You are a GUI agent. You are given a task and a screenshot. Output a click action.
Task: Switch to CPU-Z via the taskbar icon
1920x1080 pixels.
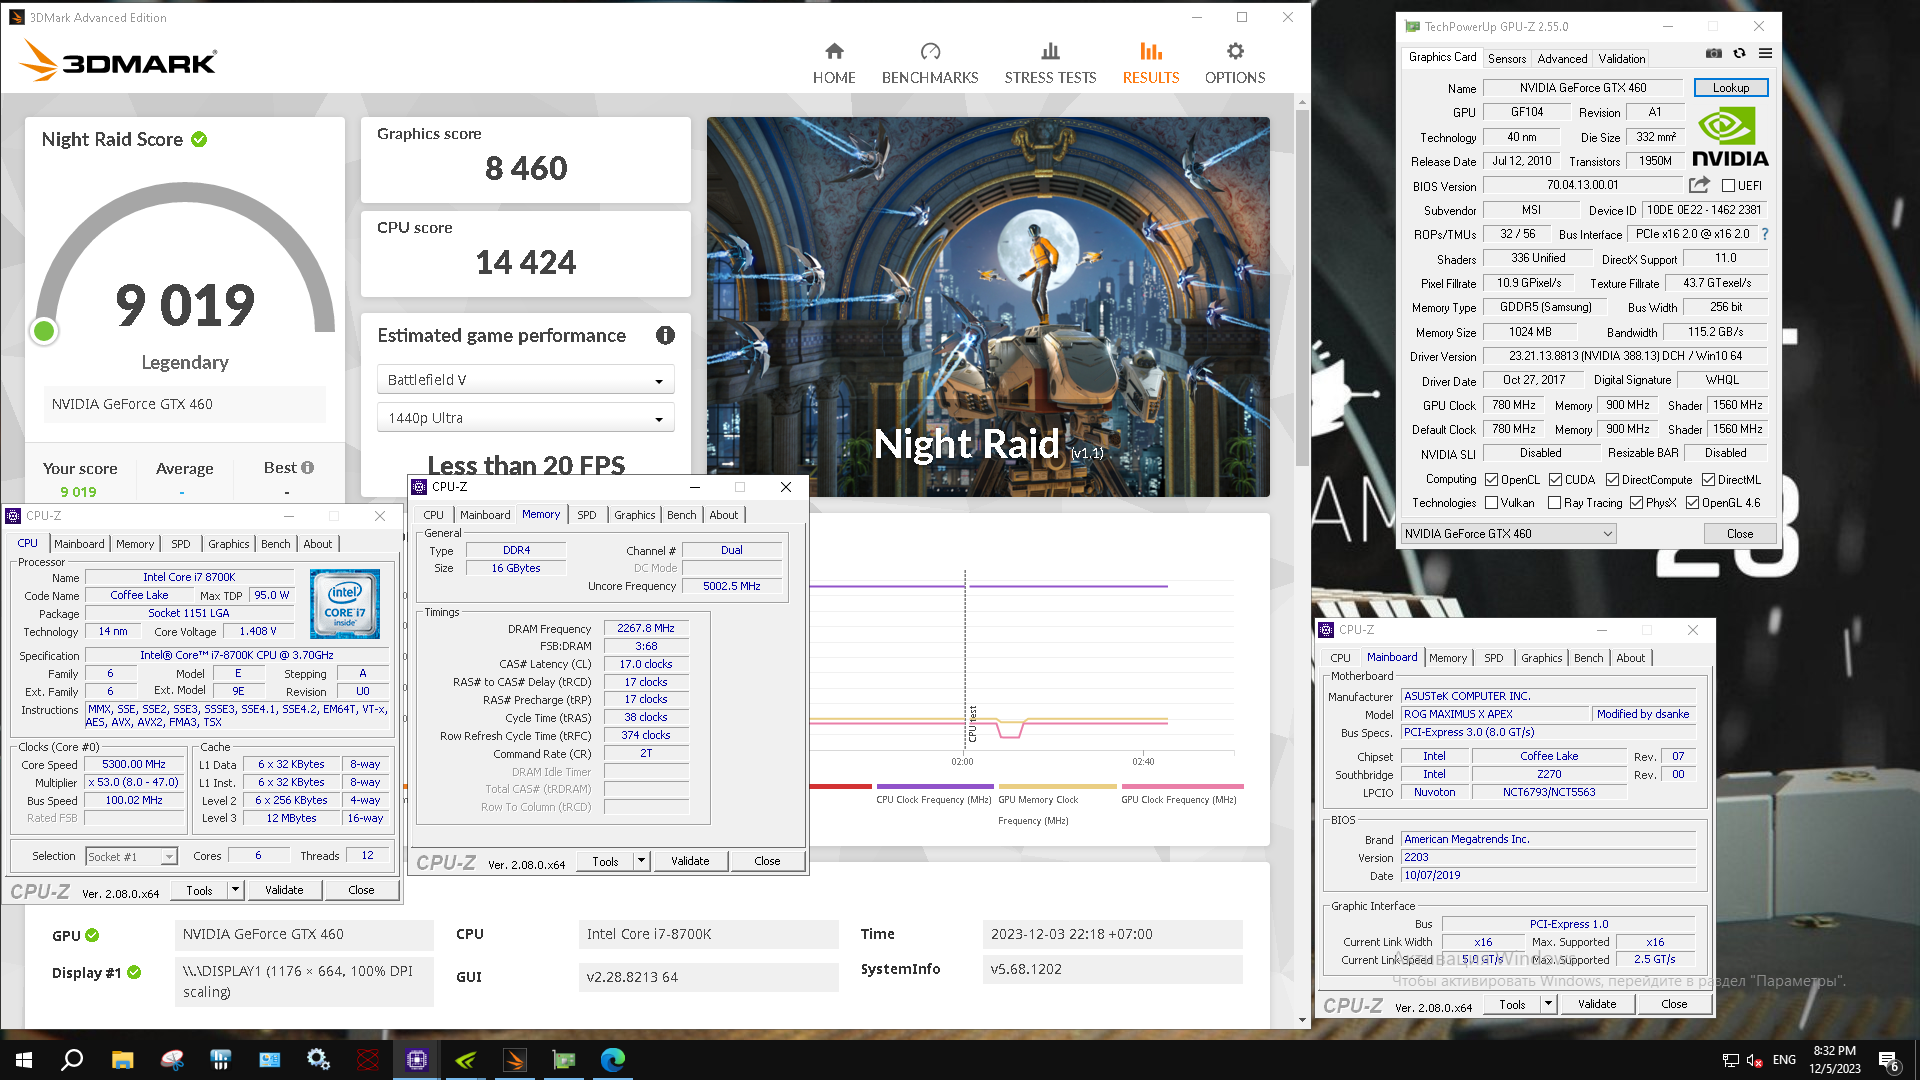[x=417, y=1060]
